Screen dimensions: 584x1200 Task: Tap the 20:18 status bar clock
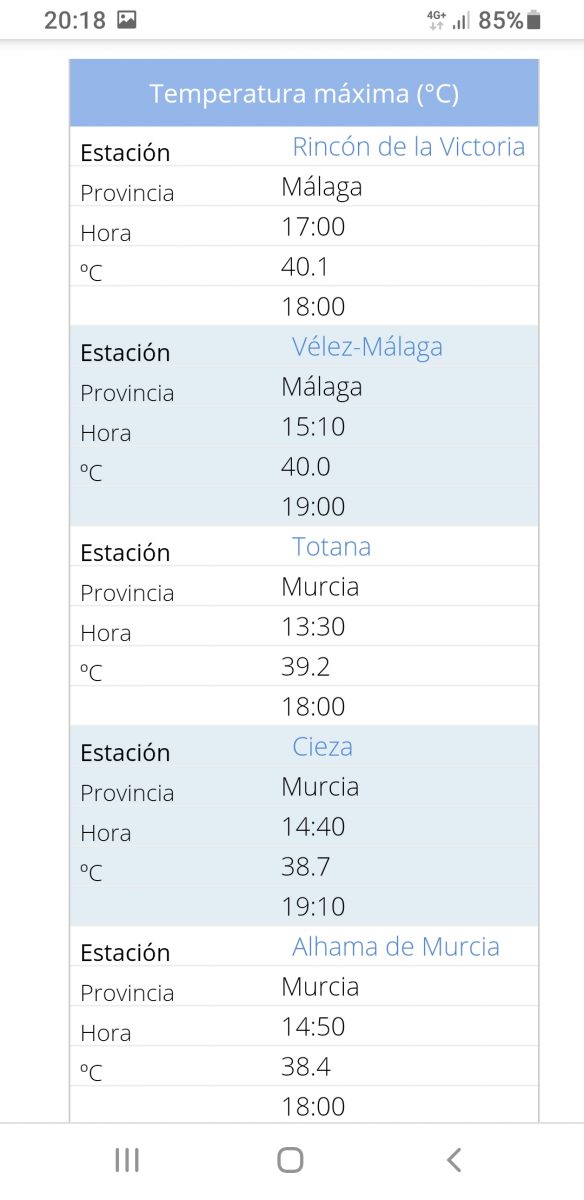(x=74, y=20)
